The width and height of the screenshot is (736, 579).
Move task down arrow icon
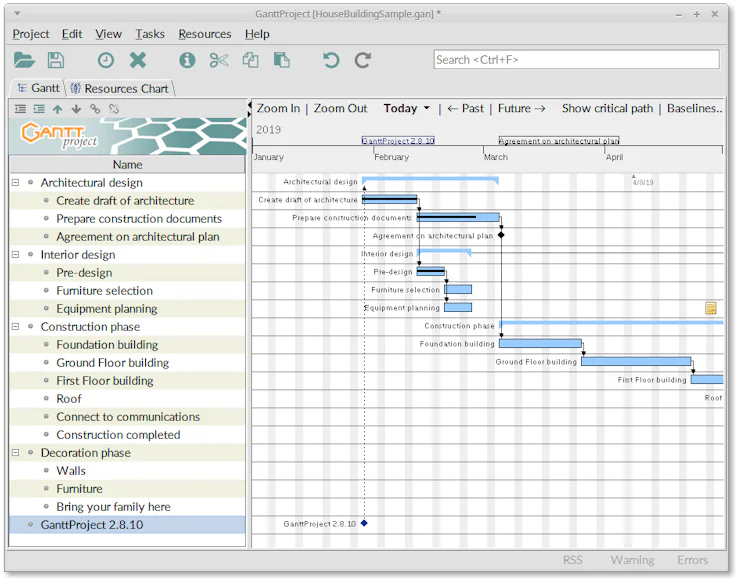point(76,109)
